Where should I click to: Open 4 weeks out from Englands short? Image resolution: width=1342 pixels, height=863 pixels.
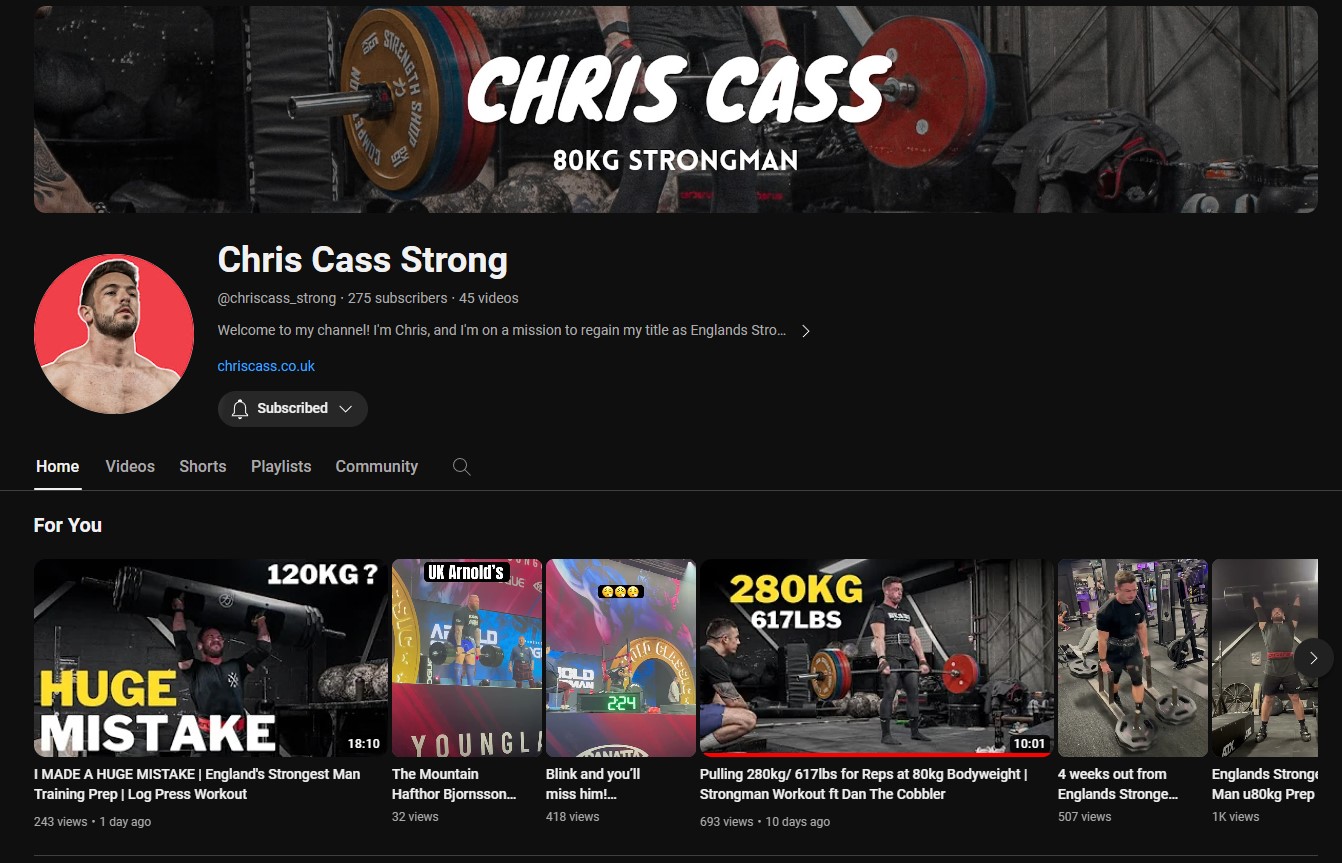click(x=1133, y=657)
